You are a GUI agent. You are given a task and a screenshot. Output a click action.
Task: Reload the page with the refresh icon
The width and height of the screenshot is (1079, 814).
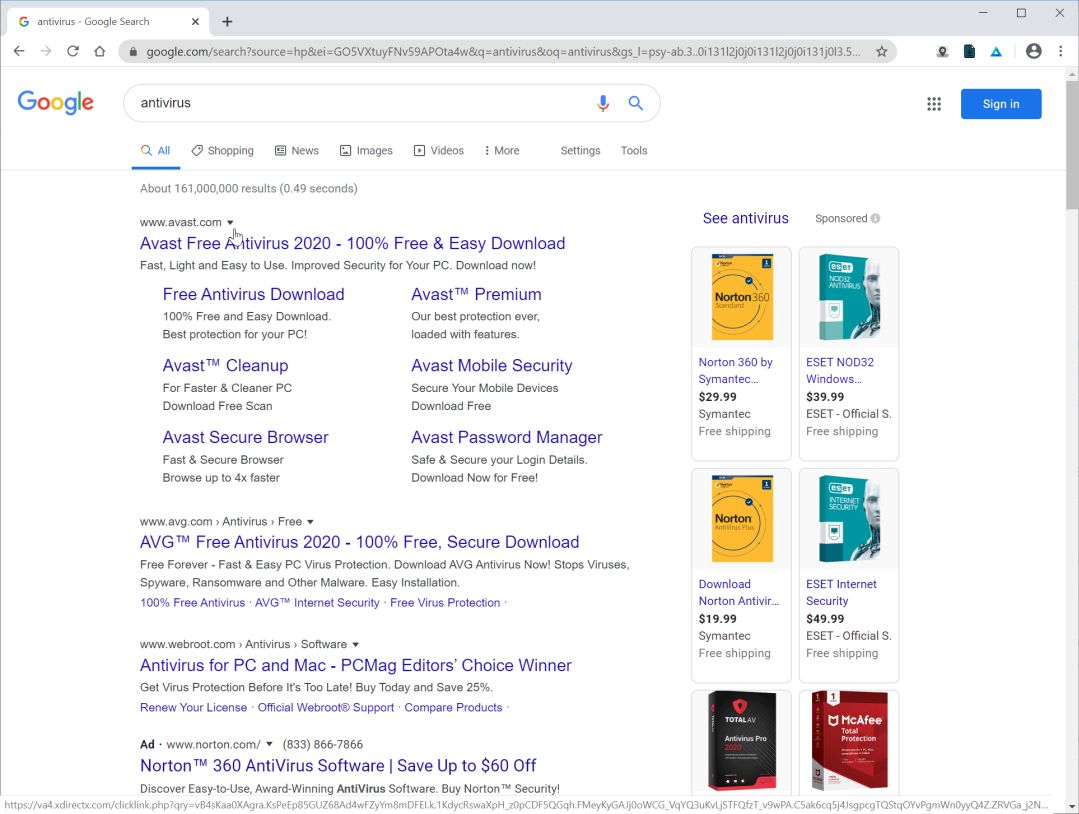72,51
